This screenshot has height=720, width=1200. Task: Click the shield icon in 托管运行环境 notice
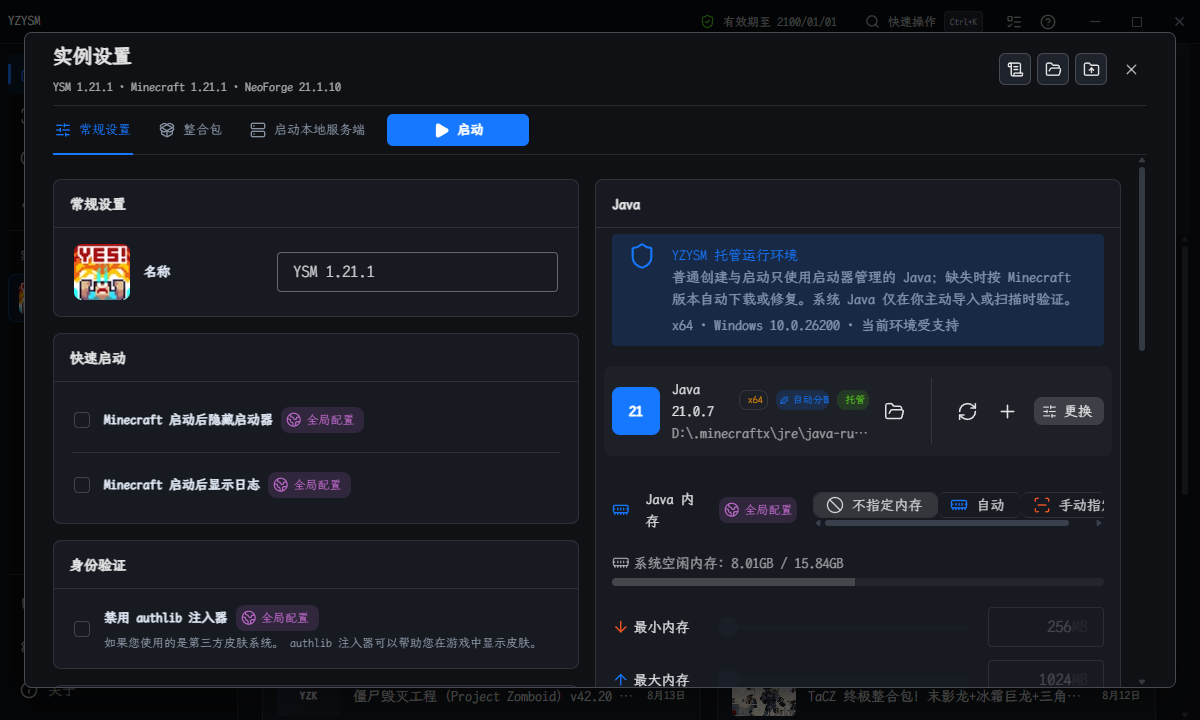642,256
